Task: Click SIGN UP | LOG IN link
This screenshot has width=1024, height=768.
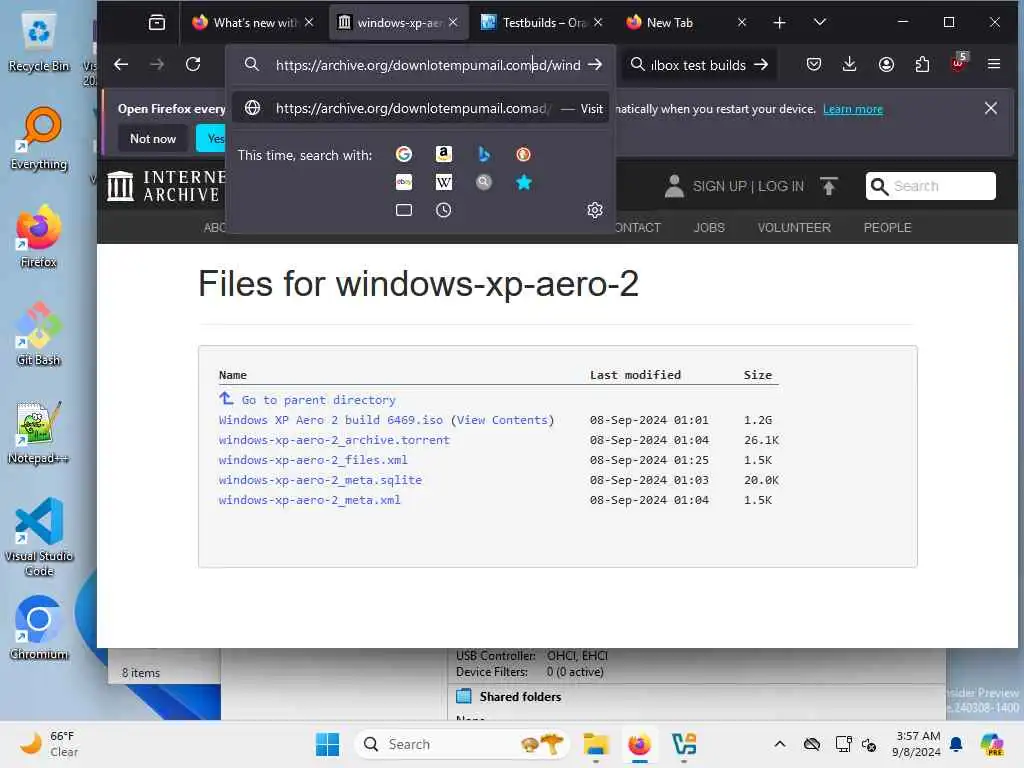Action: [748, 186]
